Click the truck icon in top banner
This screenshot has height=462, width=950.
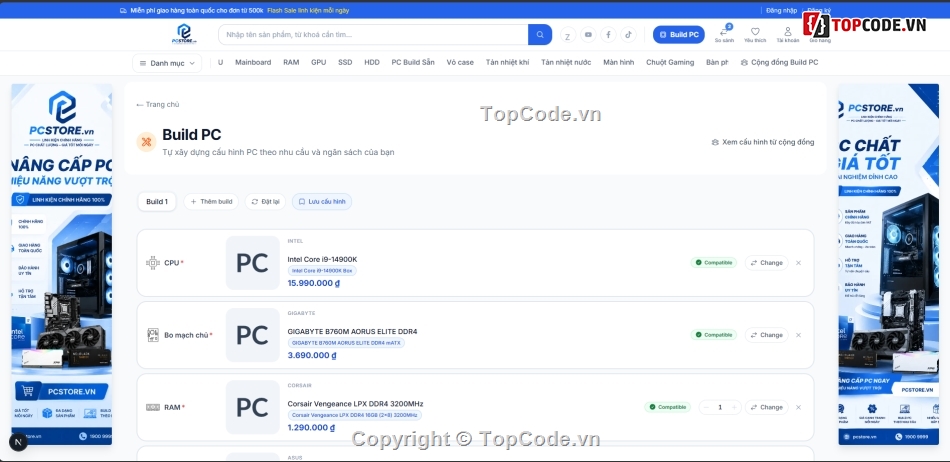(x=124, y=10)
